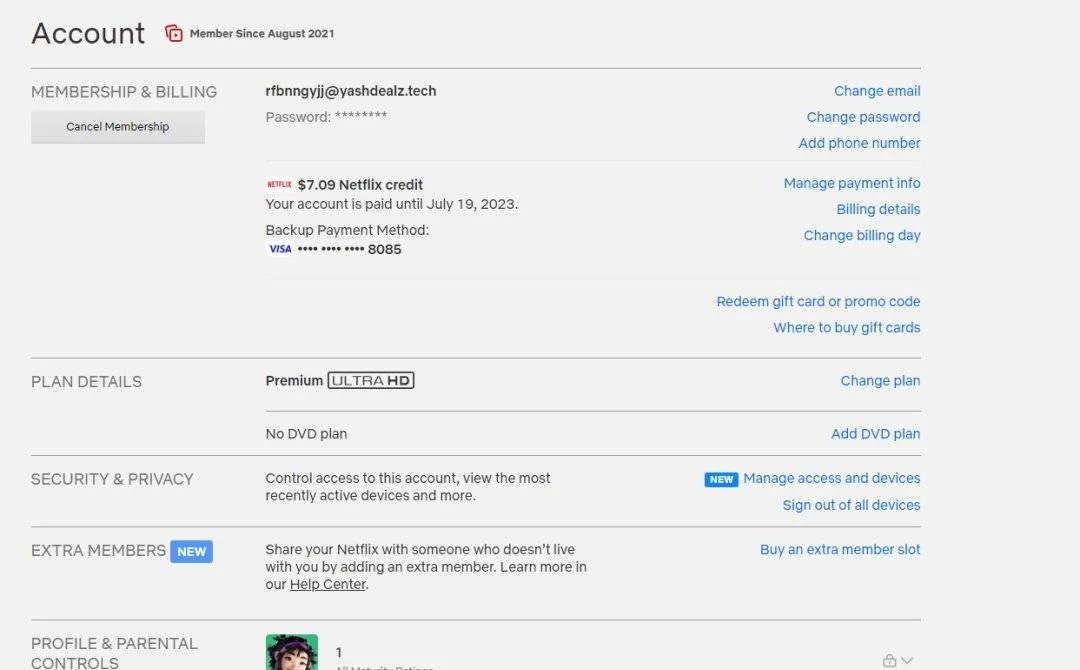
Task: Click the VISA card logo
Action: click(x=280, y=249)
